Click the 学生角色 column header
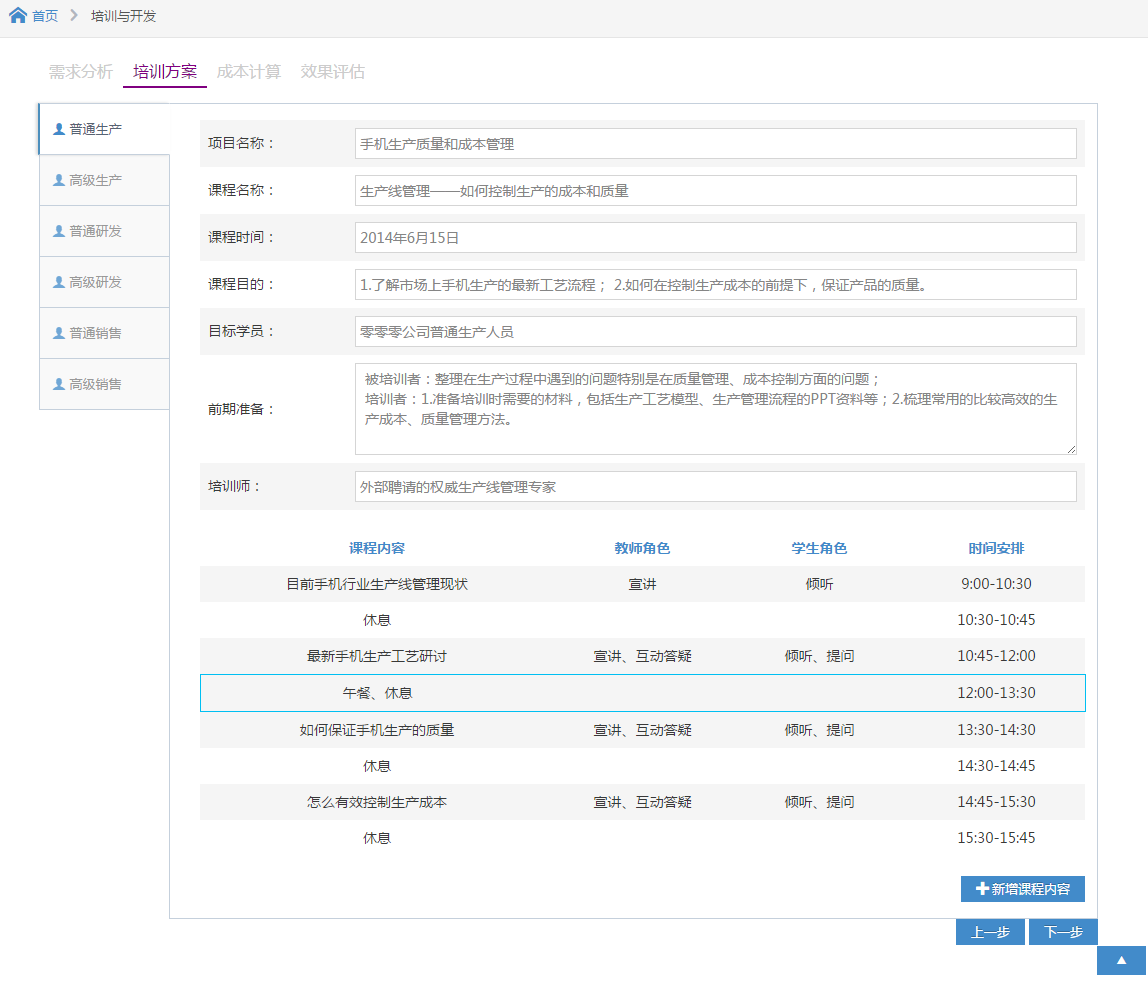This screenshot has width=1148, height=992. pos(819,548)
